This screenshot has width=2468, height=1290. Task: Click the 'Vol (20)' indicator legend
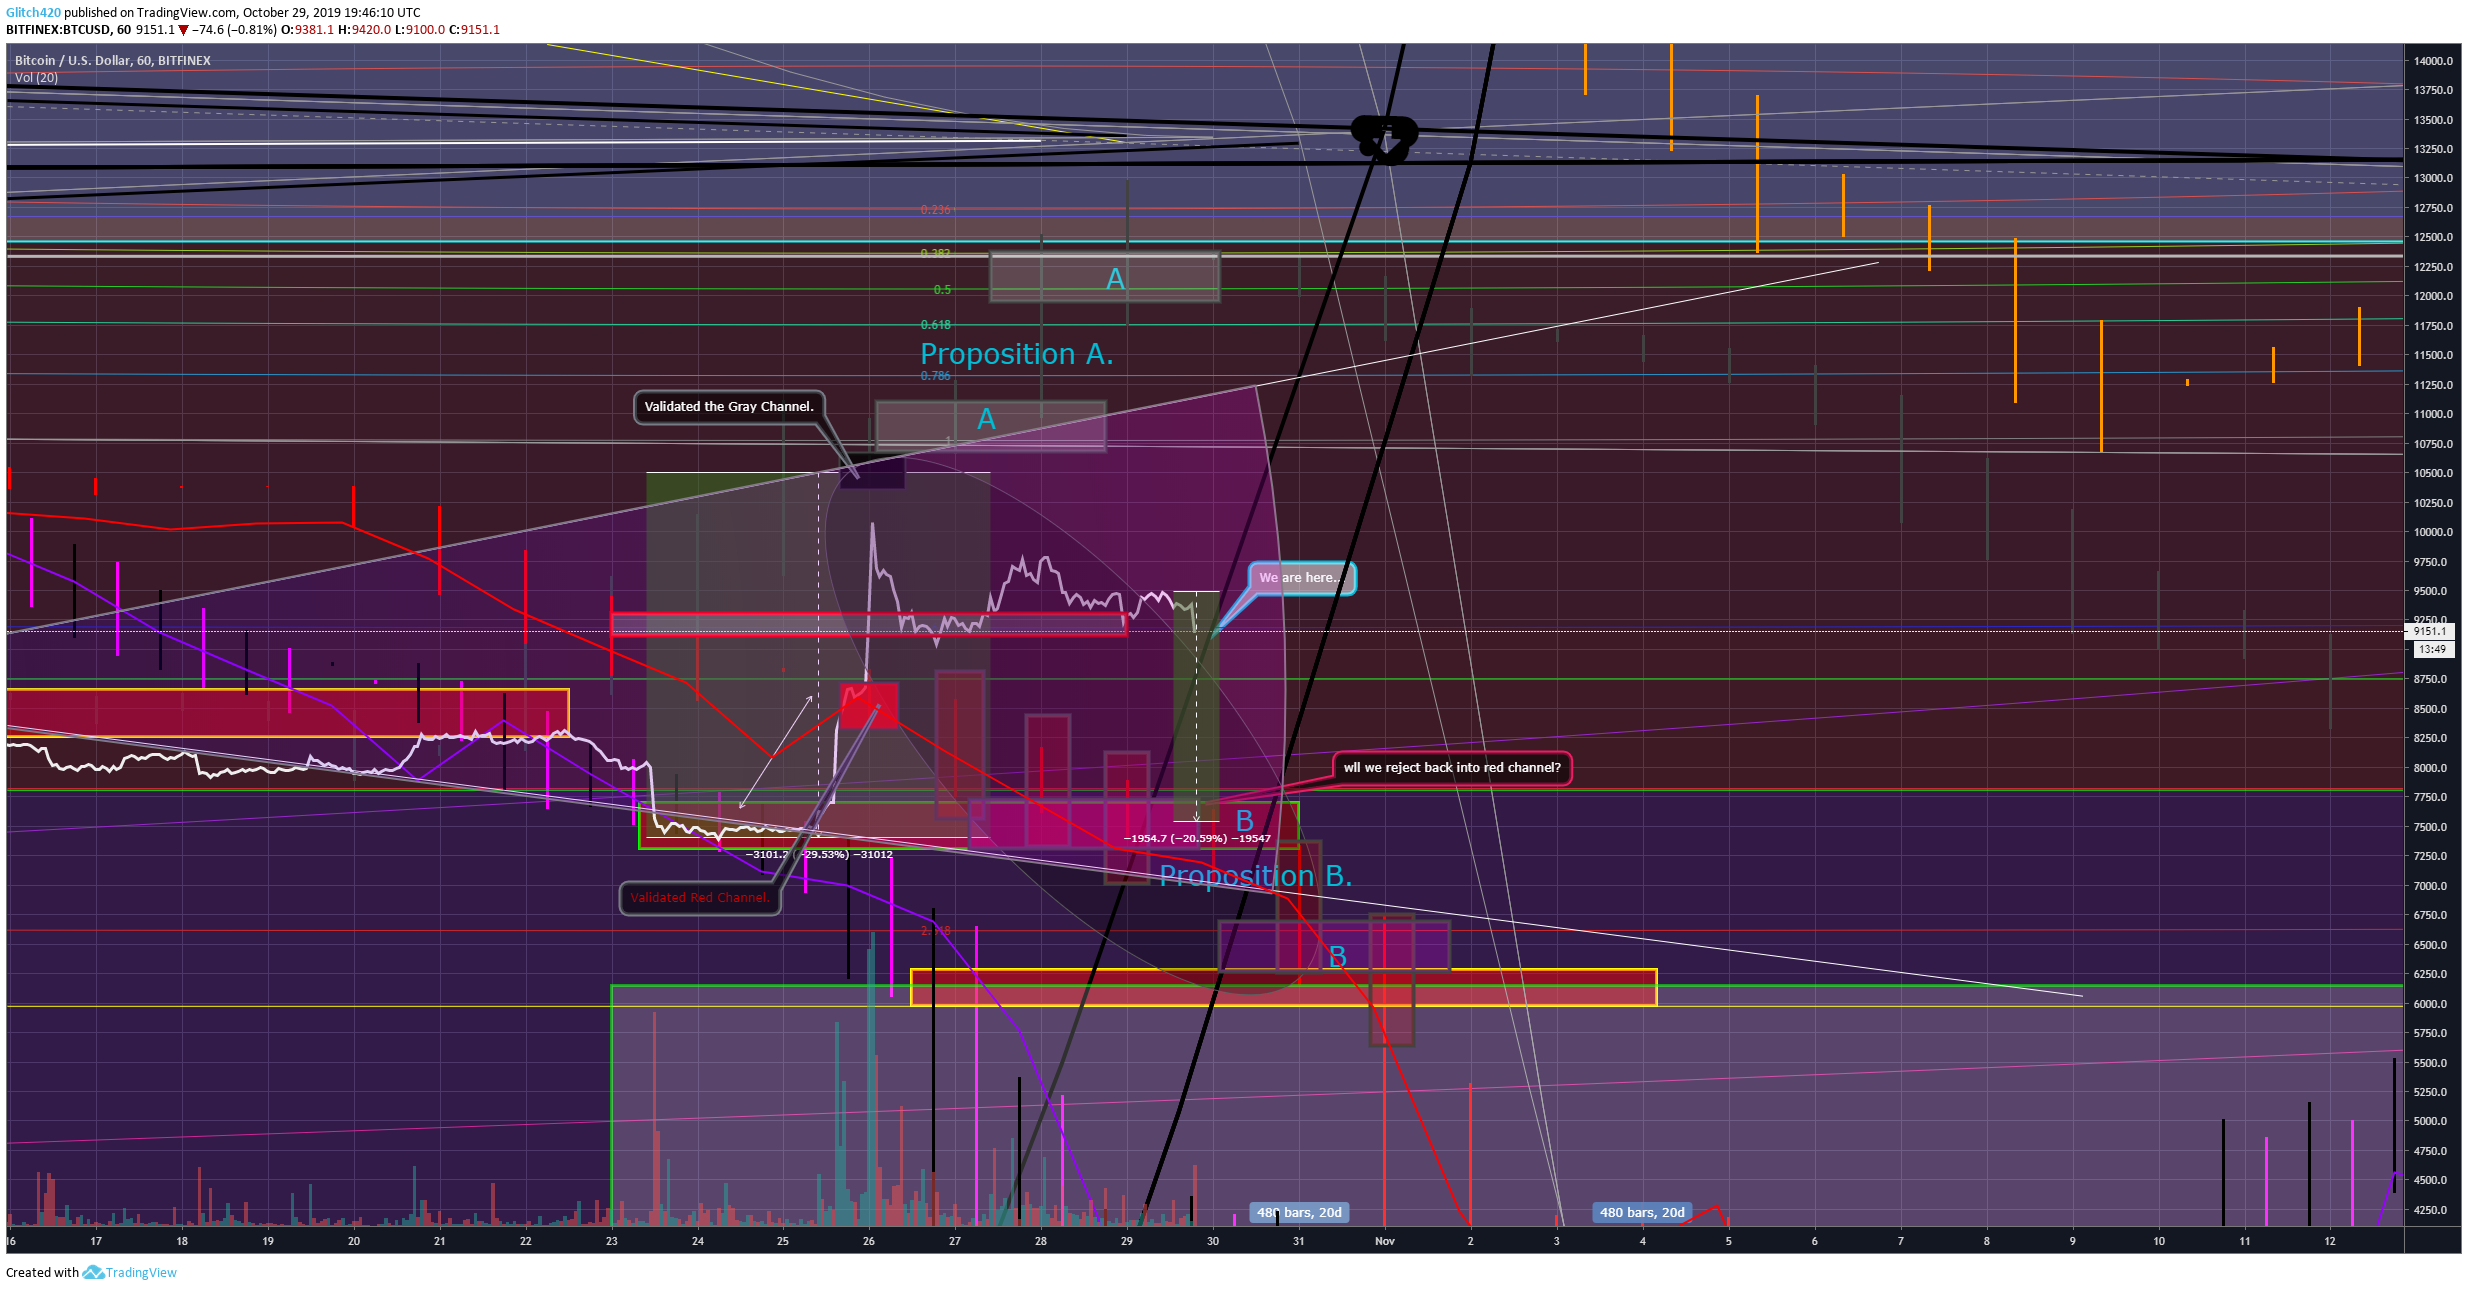[x=36, y=77]
